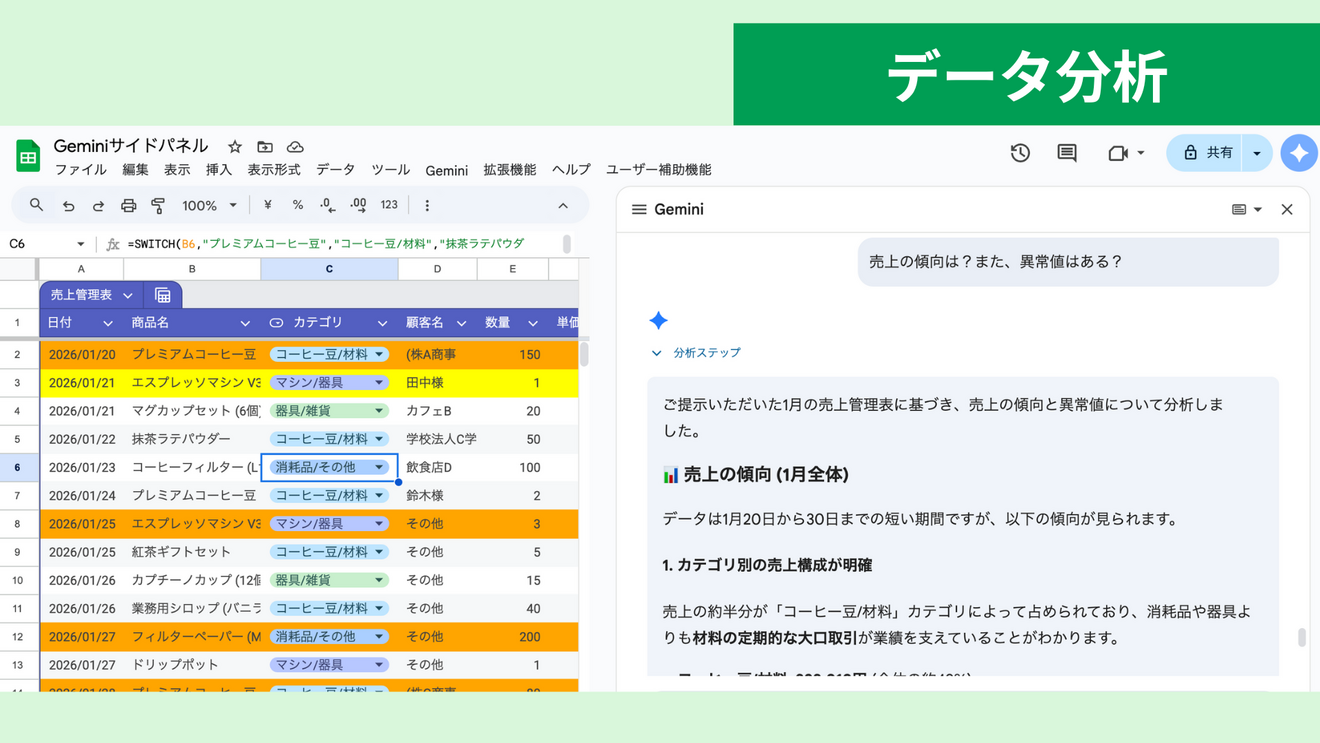
Task: Decrease decimal places
Action: click(328, 205)
